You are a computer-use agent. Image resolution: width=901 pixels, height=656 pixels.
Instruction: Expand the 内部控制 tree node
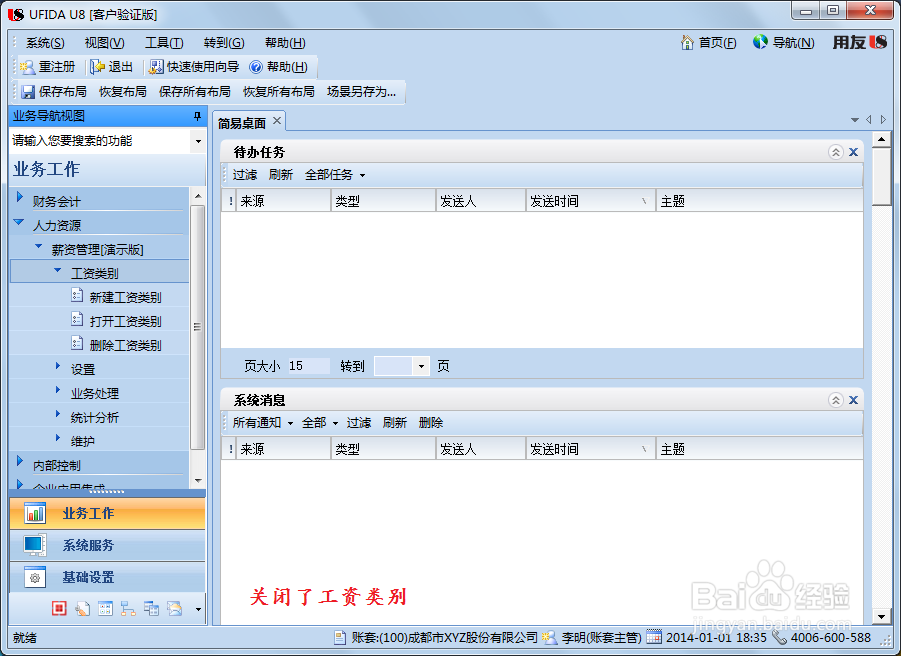tap(20, 461)
